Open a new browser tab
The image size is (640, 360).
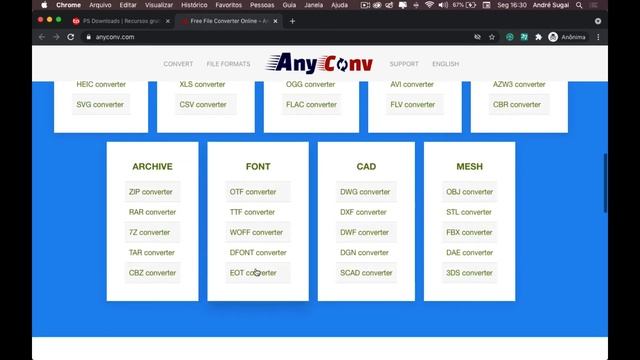click(292, 21)
